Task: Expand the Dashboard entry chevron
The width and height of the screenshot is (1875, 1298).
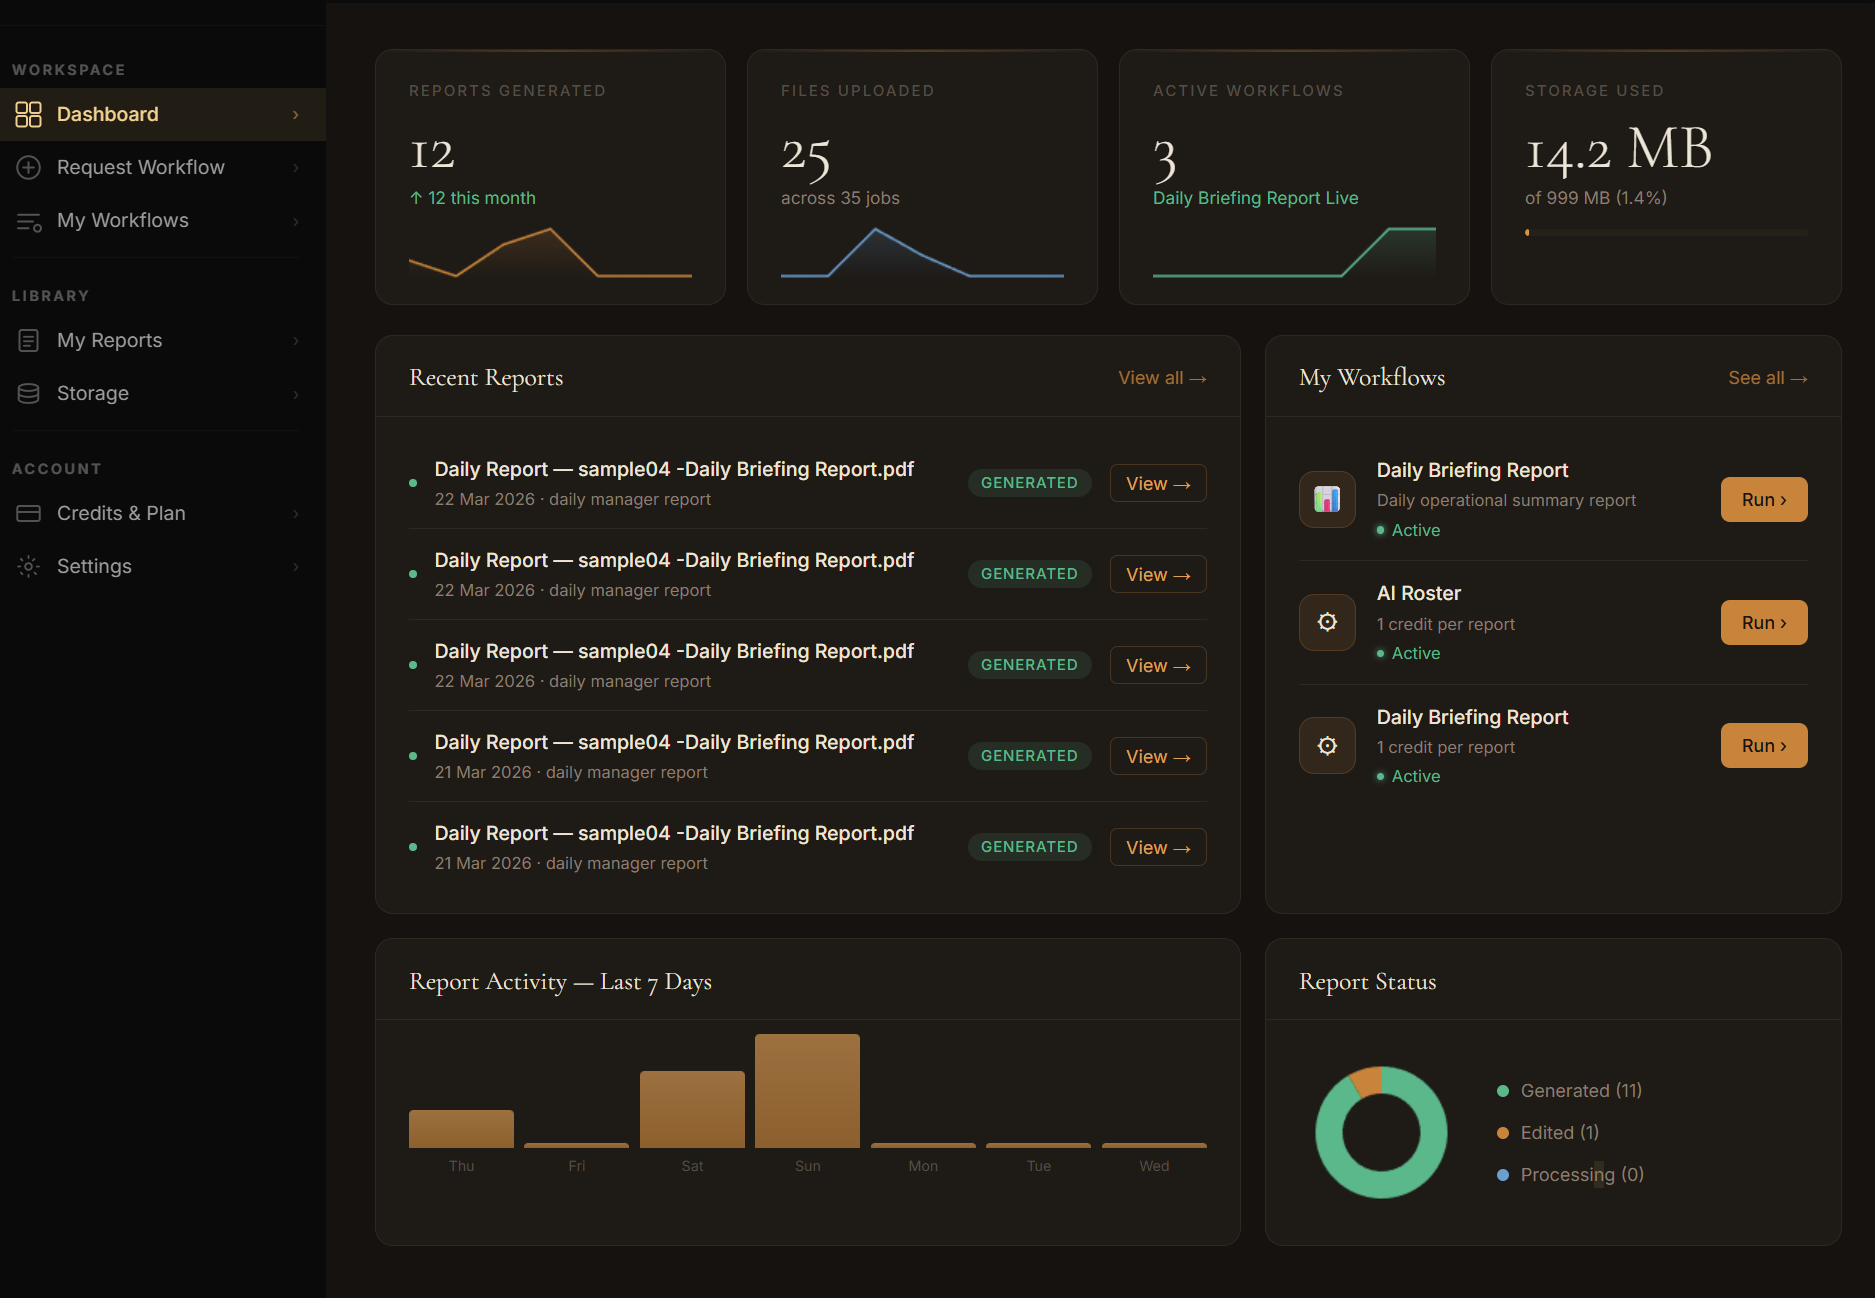Action: pos(296,114)
